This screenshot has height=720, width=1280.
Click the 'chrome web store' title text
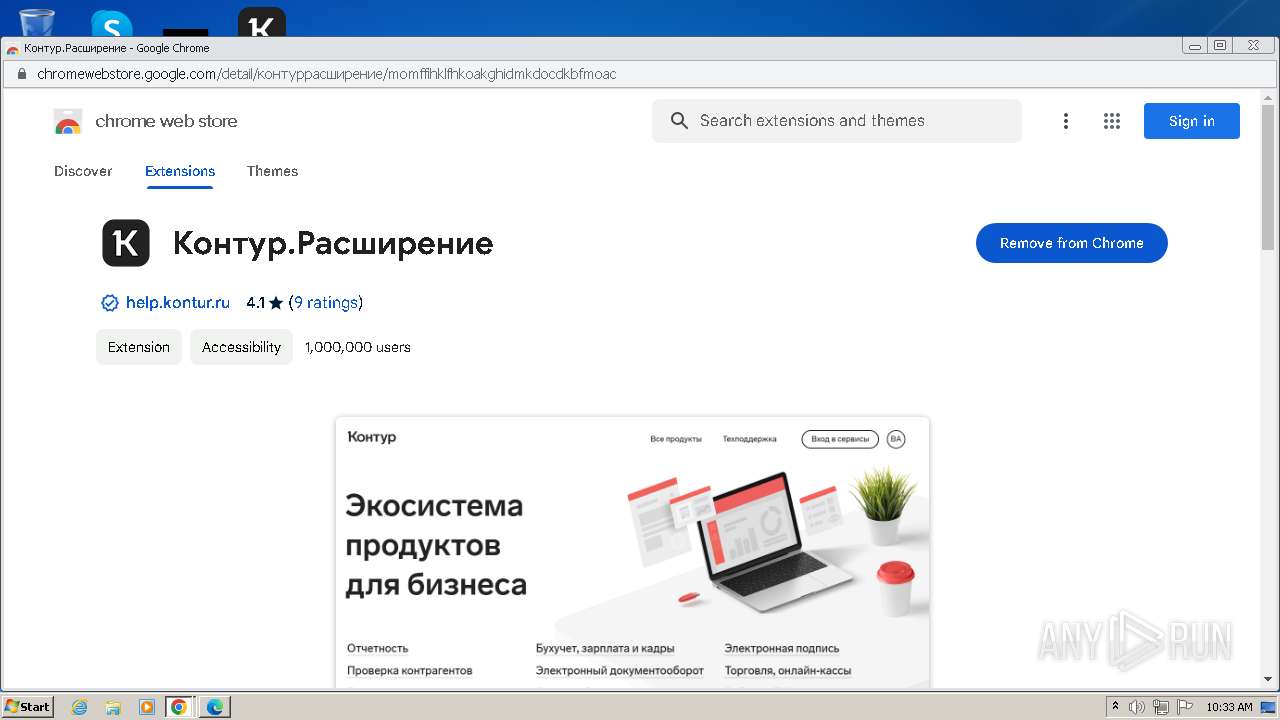click(x=166, y=121)
